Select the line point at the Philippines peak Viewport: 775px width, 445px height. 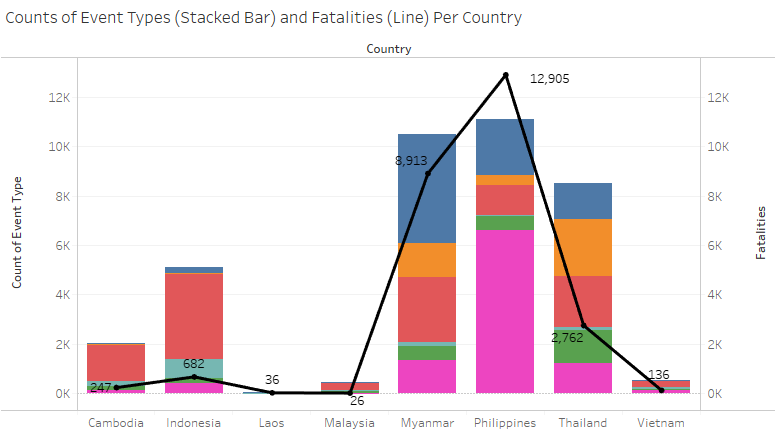click(x=506, y=75)
